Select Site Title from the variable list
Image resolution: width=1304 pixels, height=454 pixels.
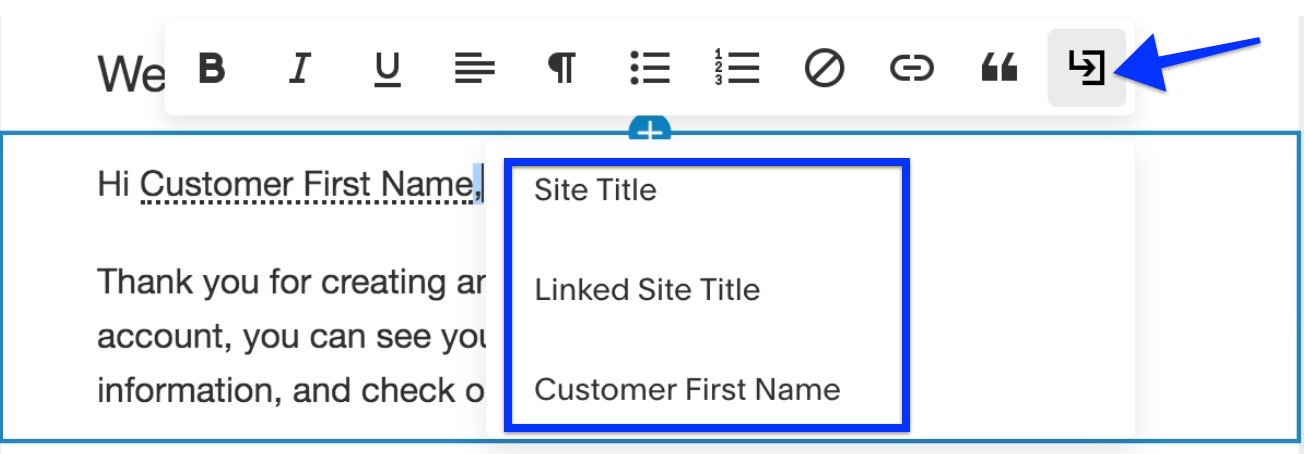[595, 190]
